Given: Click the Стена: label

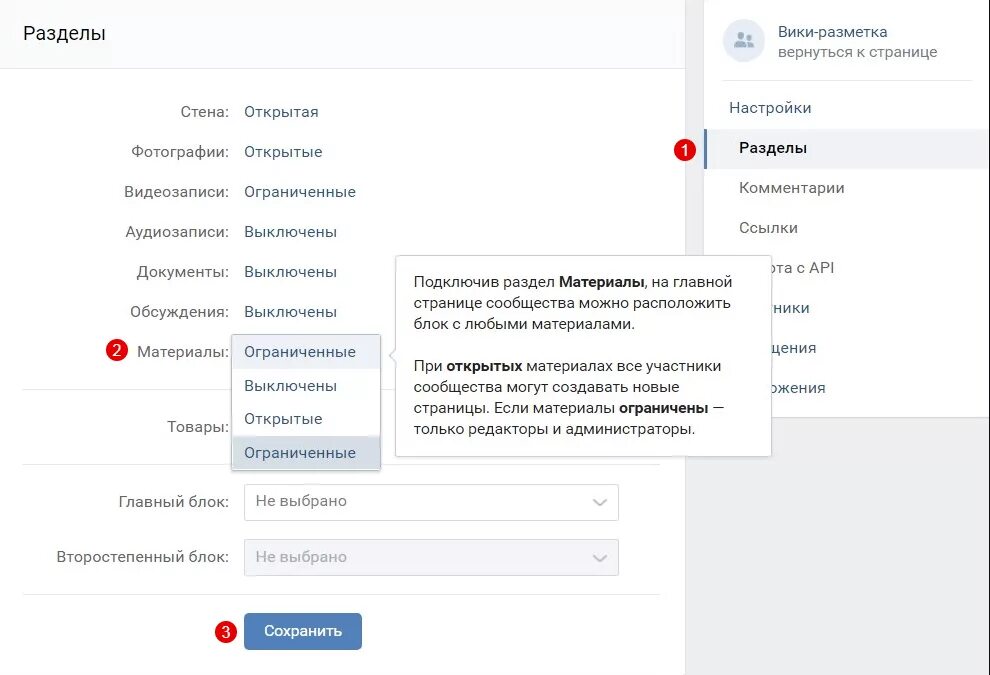Looking at the screenshot, I should [x=205, y=112].
